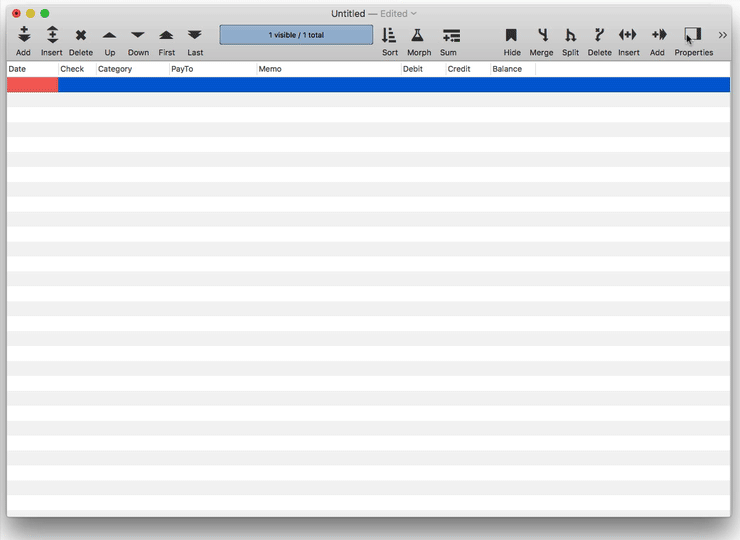Viewport: 740px width, 540px height.
Task: Select the Debit column header
Action: 423,69
